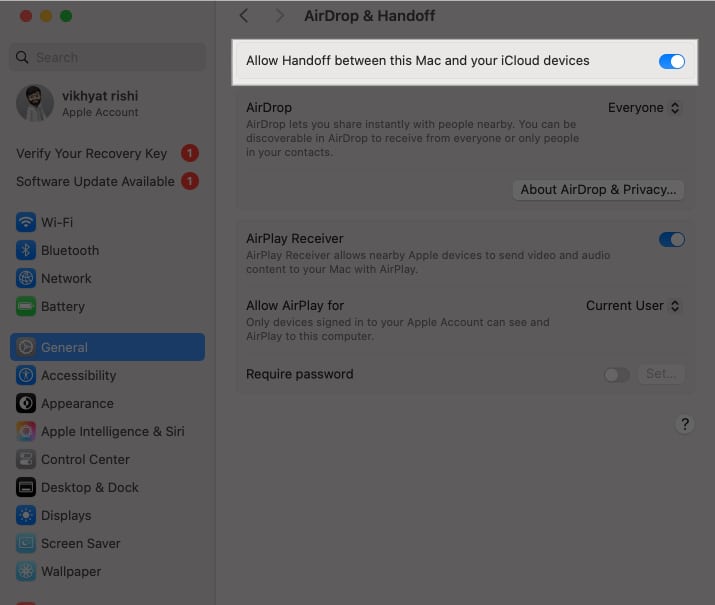Open the Desktop & Dock icon
The height and width of the screenshot is (605, 715).
pos(26,487)
